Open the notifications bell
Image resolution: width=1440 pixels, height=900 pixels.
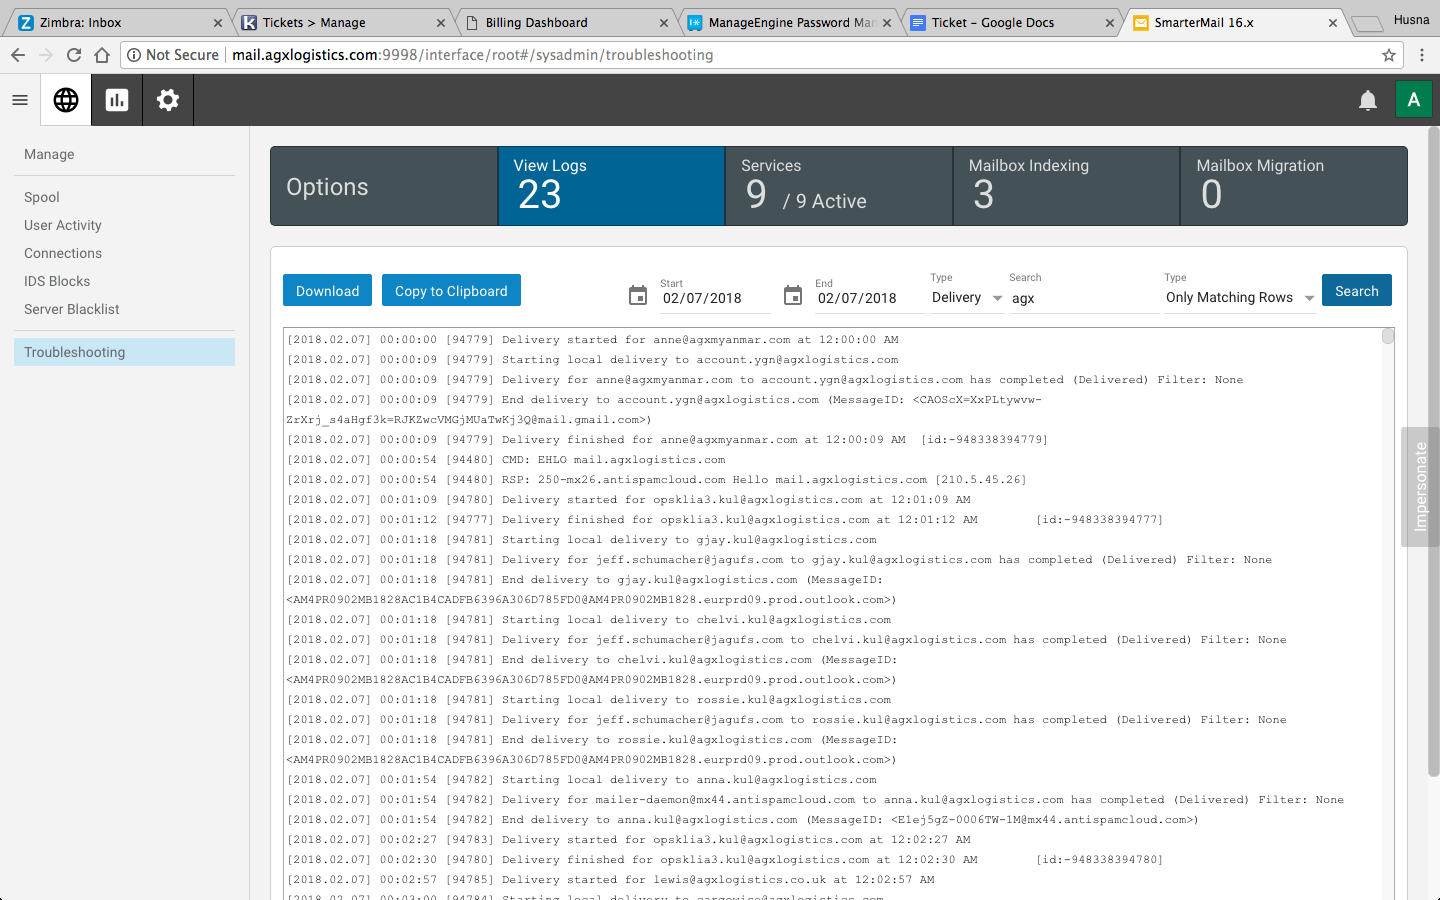coord(1367,100)
